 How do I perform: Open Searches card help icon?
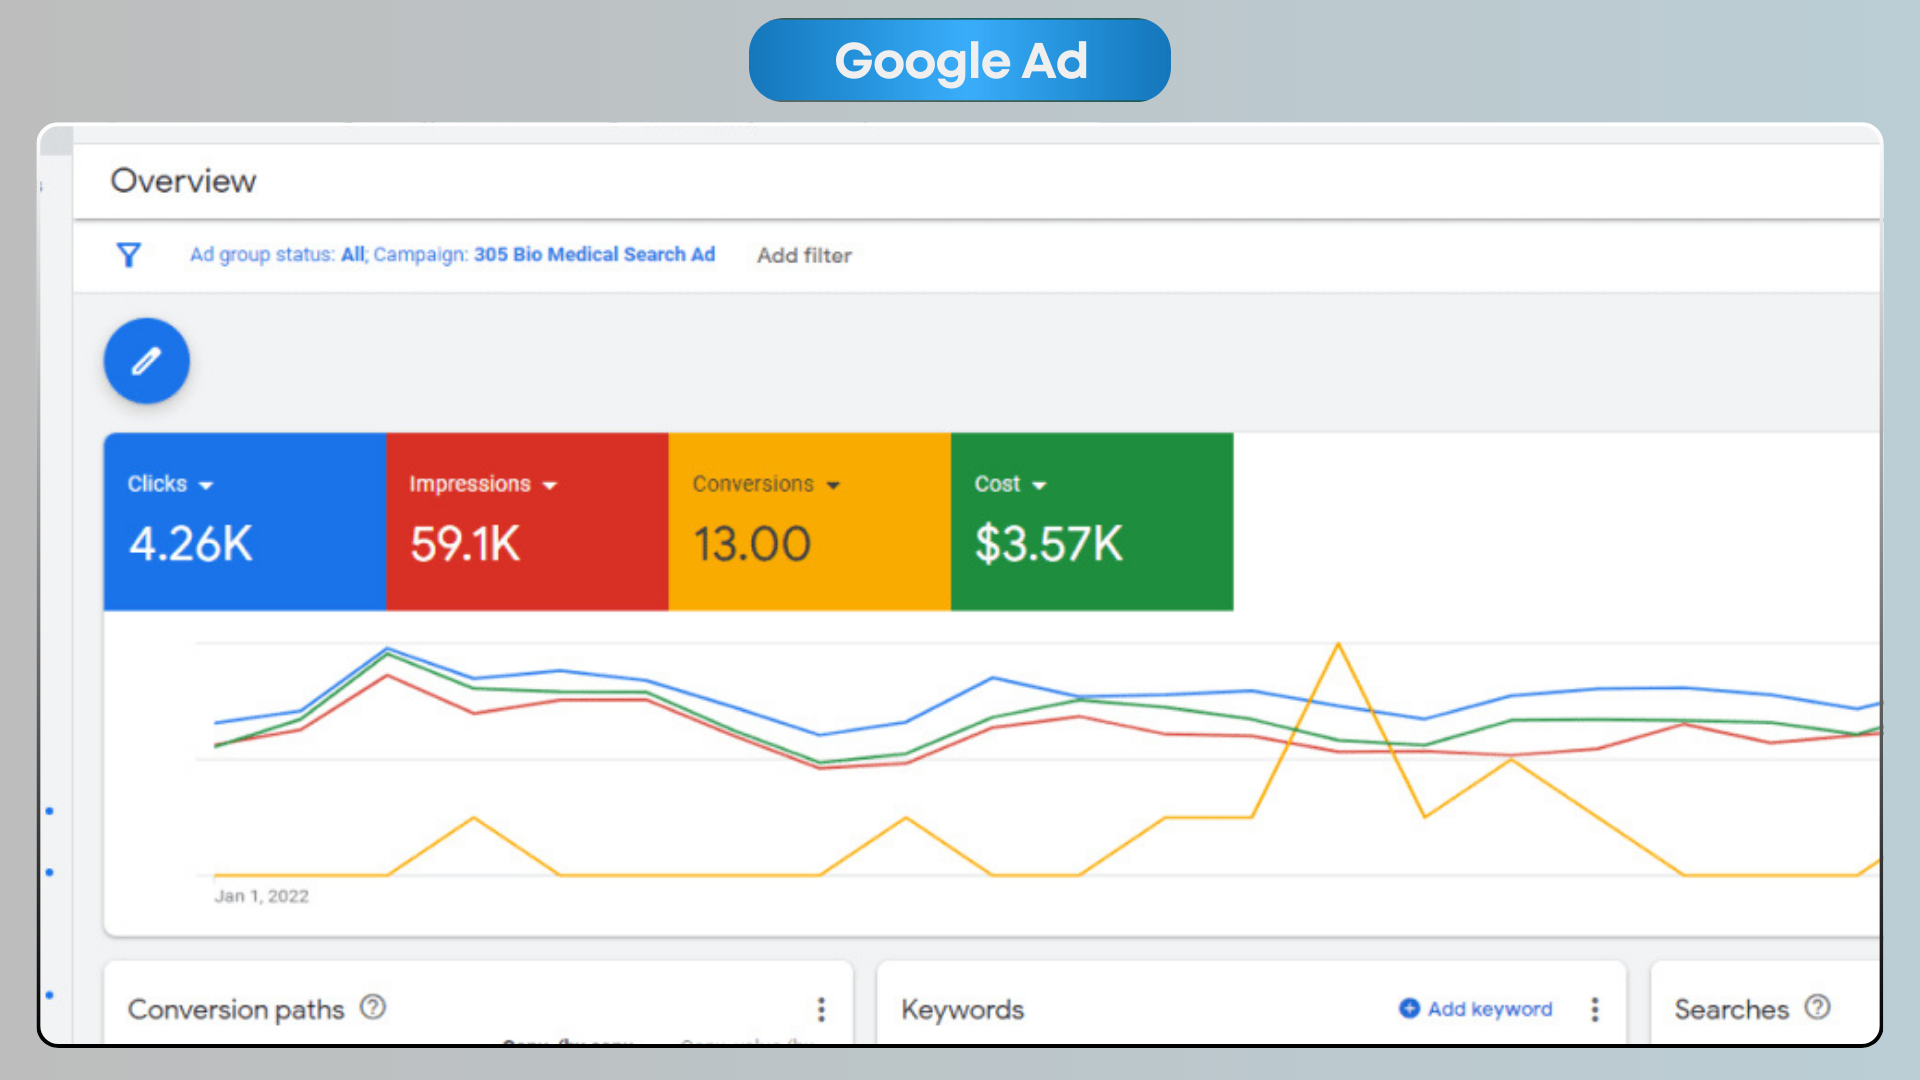click(1817, 1007)
